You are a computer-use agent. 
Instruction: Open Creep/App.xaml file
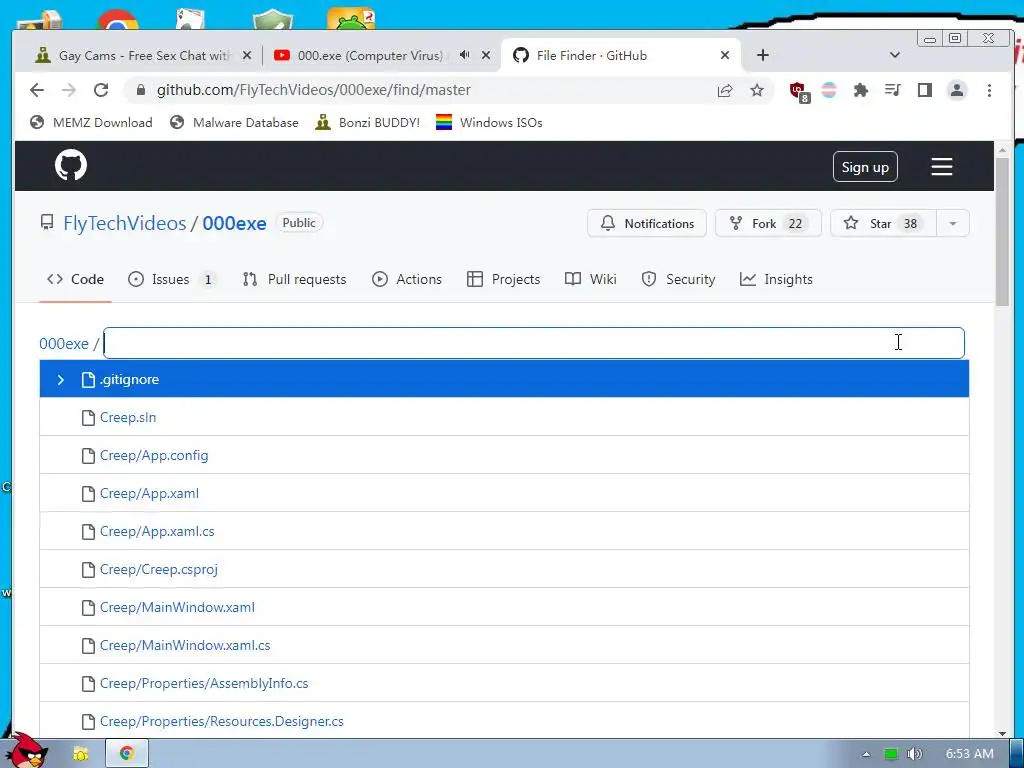[150, 493]
